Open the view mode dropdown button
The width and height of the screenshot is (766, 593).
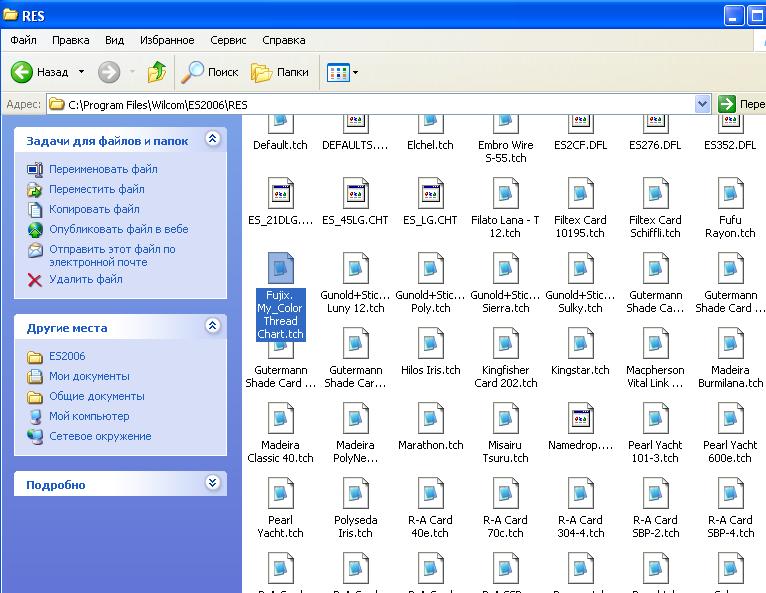click(x=342, y=72)
